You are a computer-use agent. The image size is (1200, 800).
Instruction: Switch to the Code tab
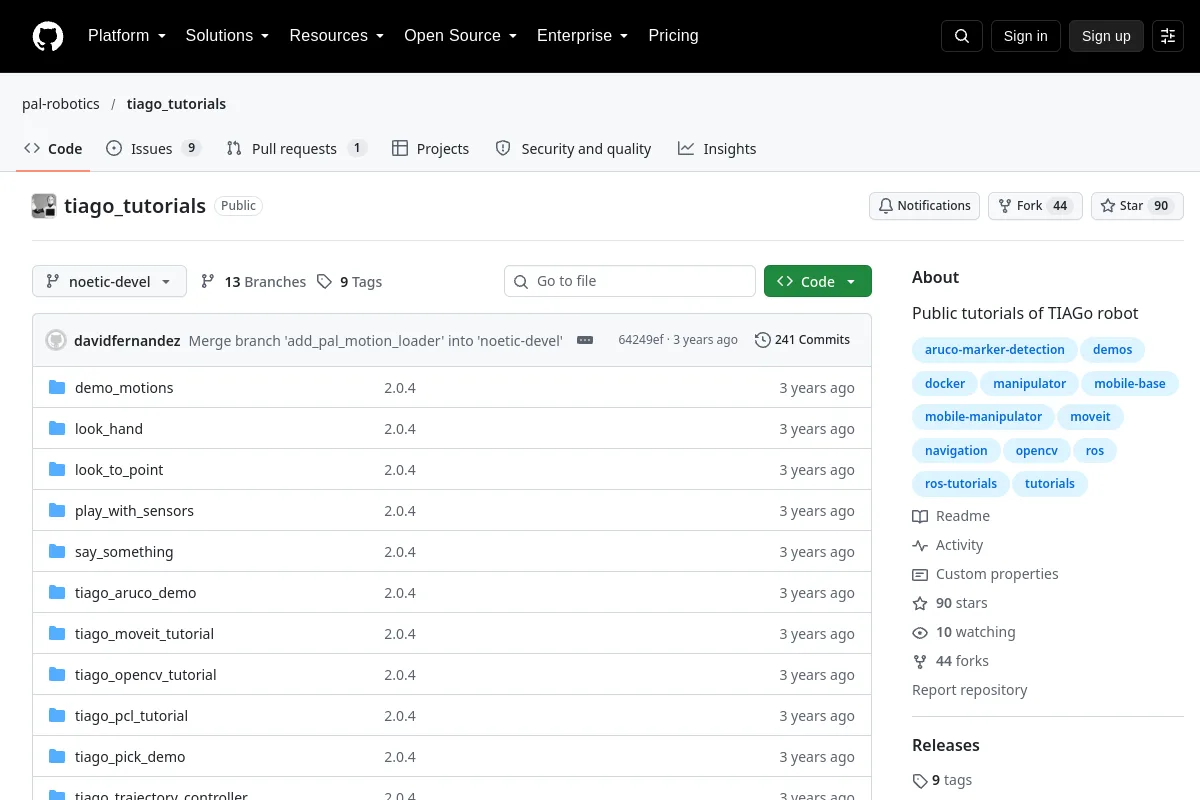click(53, 149)
